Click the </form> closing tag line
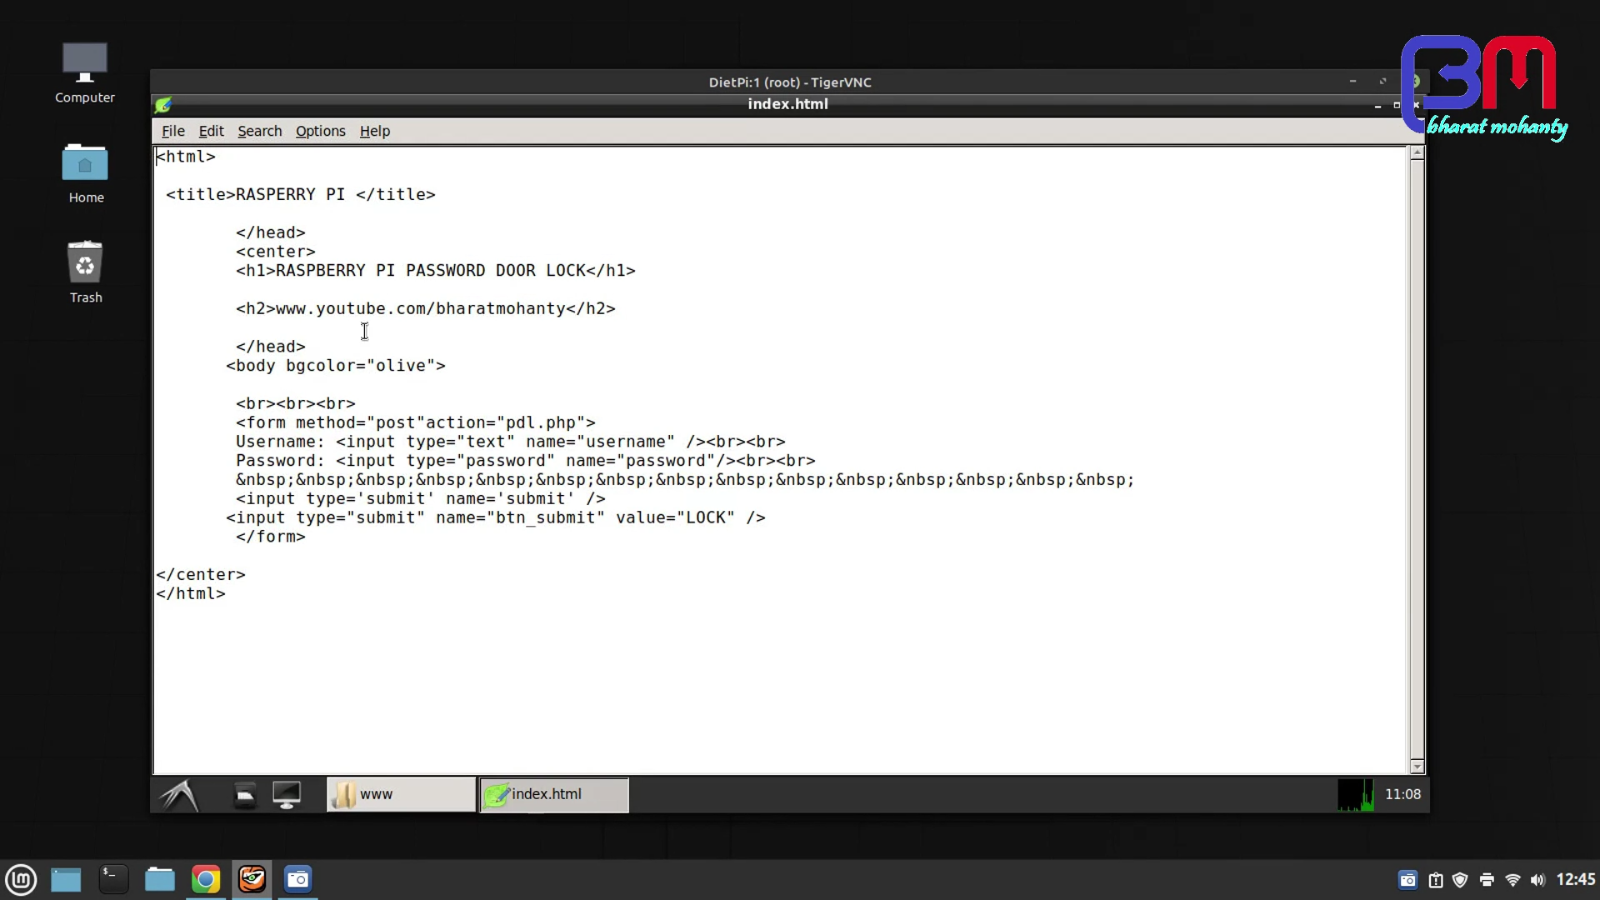1600x900 pixels. point(271,537)
